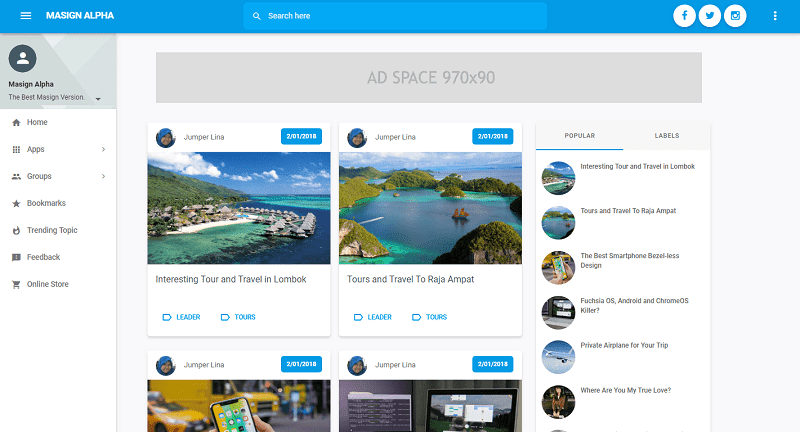Open the smartphone taxi post image
Viewport: 800px width, 432px height.
pyautogui.click(x=239, y=406)
